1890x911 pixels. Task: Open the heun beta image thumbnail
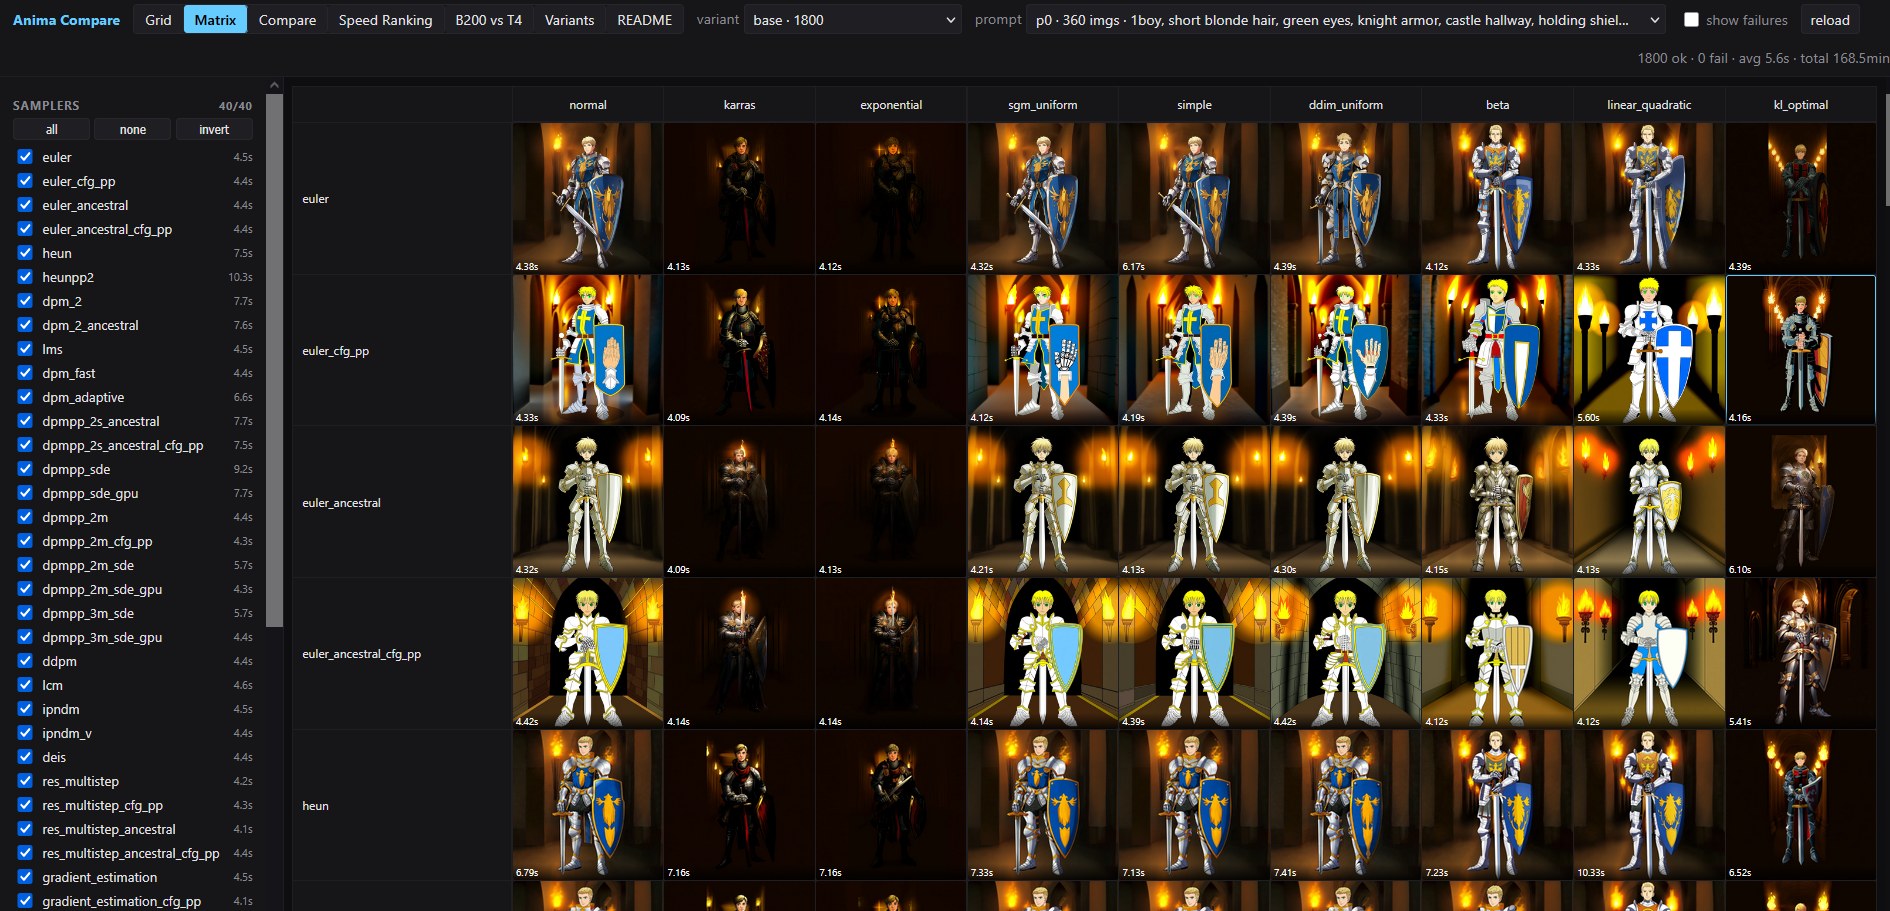pos(1497,805)
